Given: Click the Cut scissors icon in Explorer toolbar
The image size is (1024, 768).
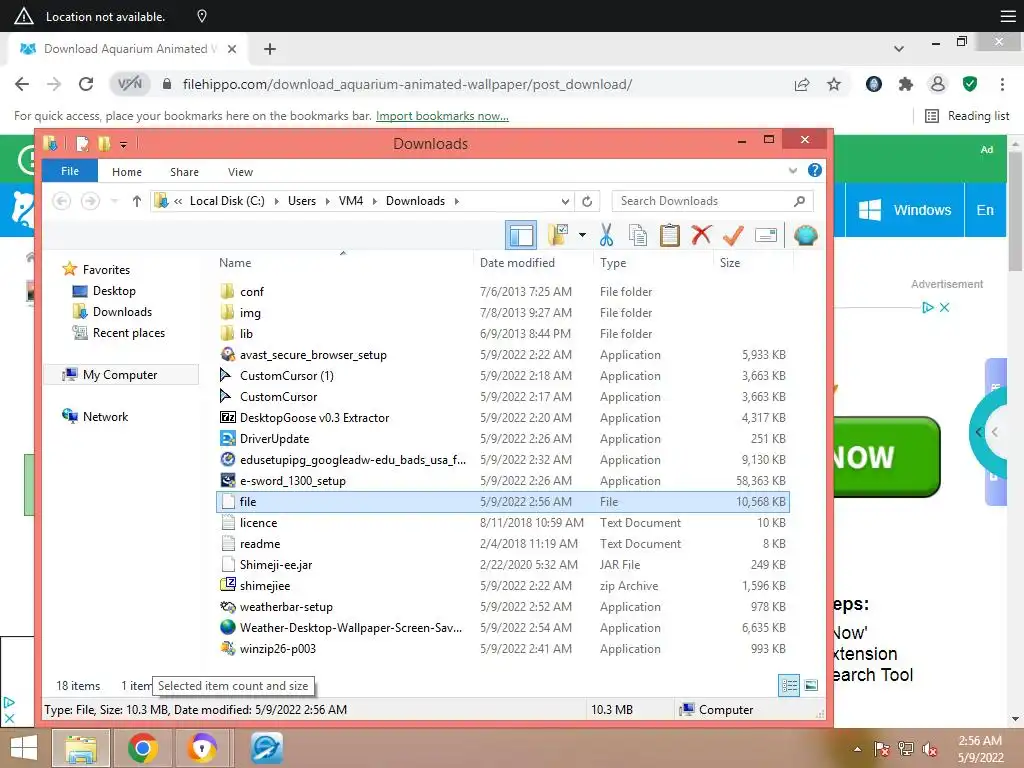Looking at the screenshot, I should (x=606, y=235).
